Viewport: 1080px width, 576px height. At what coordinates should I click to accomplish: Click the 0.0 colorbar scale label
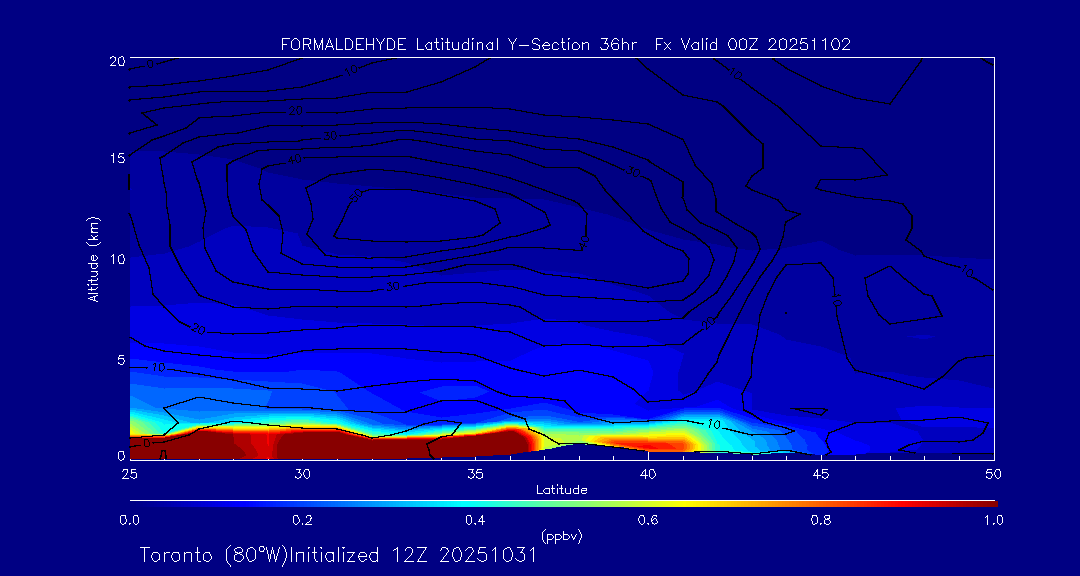pyautogui.click(x=129, y=520)
